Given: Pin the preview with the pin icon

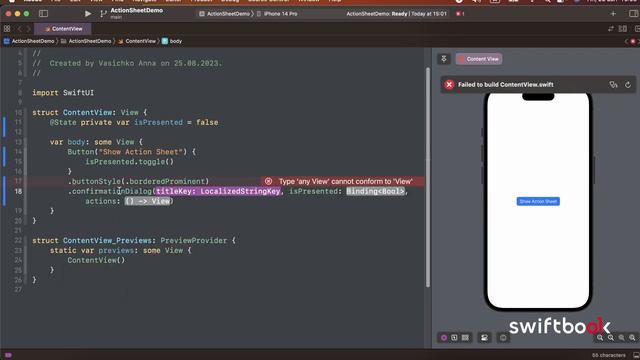Looking at the screenshot, I should [444, 59].
